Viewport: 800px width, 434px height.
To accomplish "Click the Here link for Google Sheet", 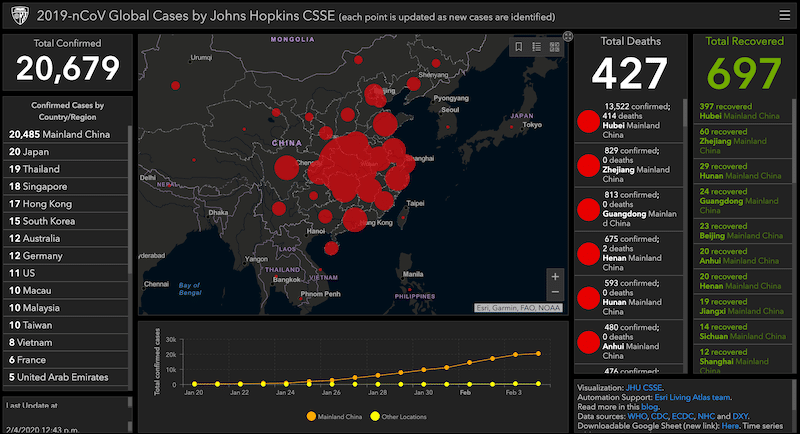I will point(730,426).
